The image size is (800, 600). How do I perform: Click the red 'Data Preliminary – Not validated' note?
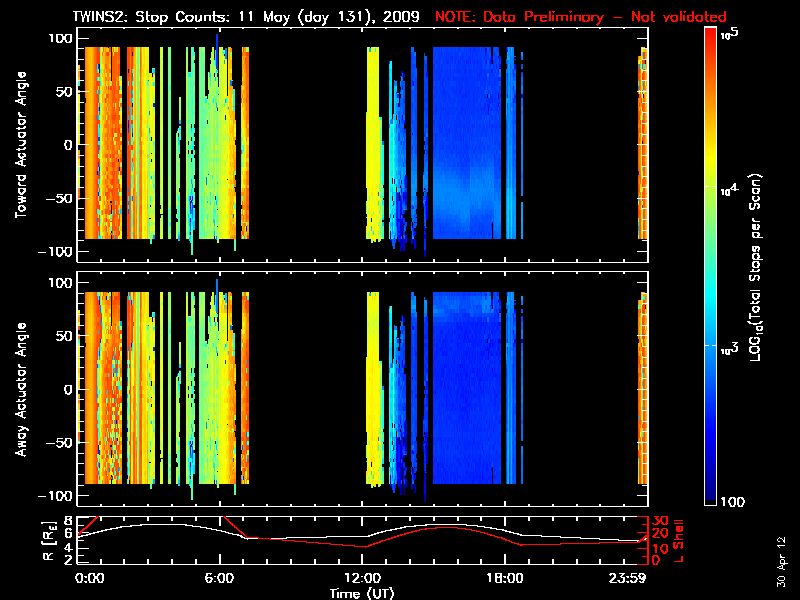point(580,17)
